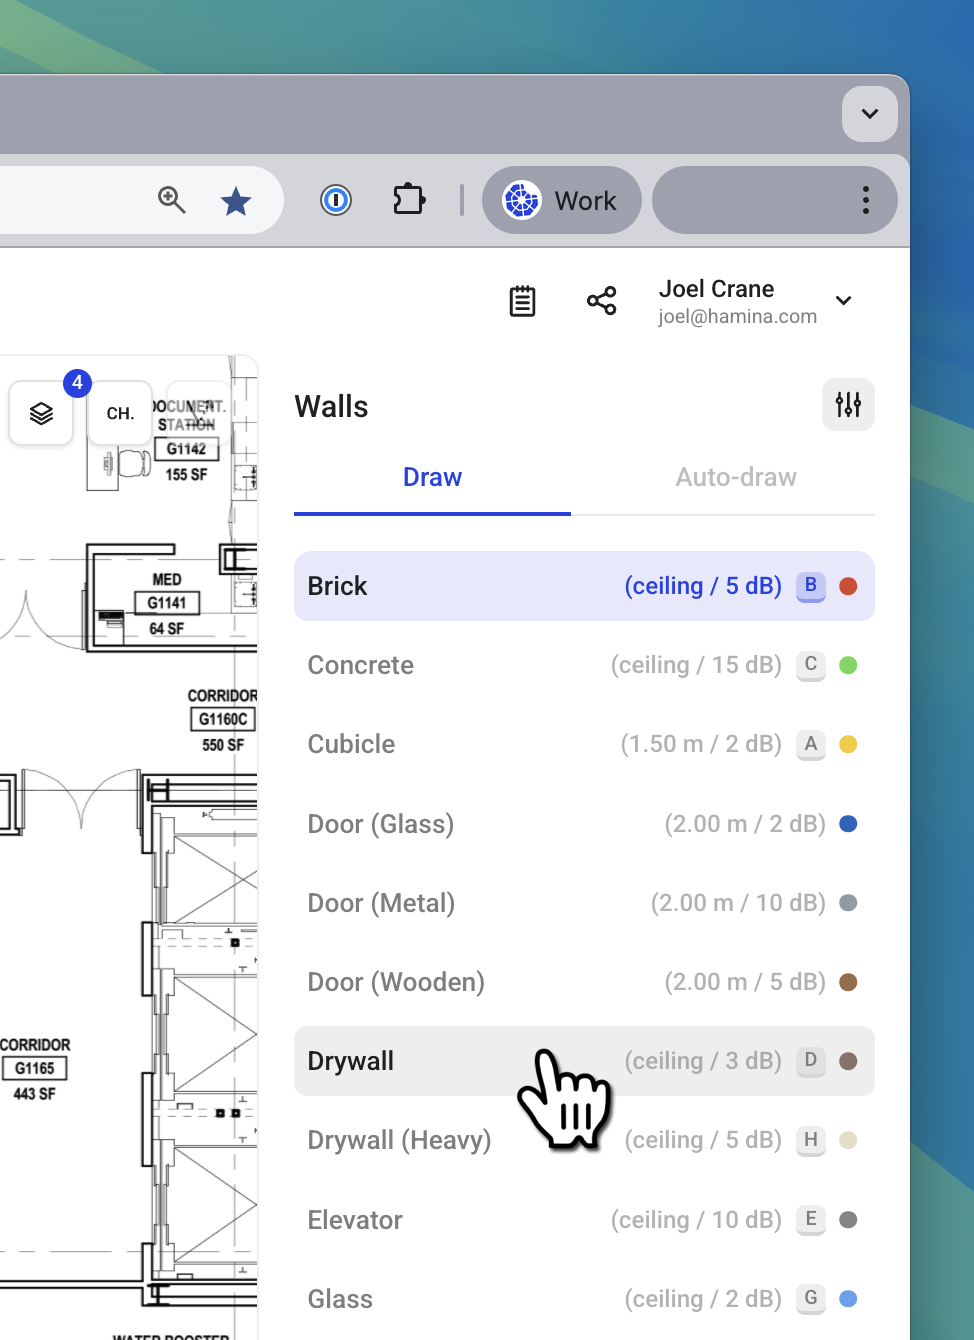This screenshot has width=974, height=1340.
Task: Click the Drywall color dot
Action: pos(848,1061)
